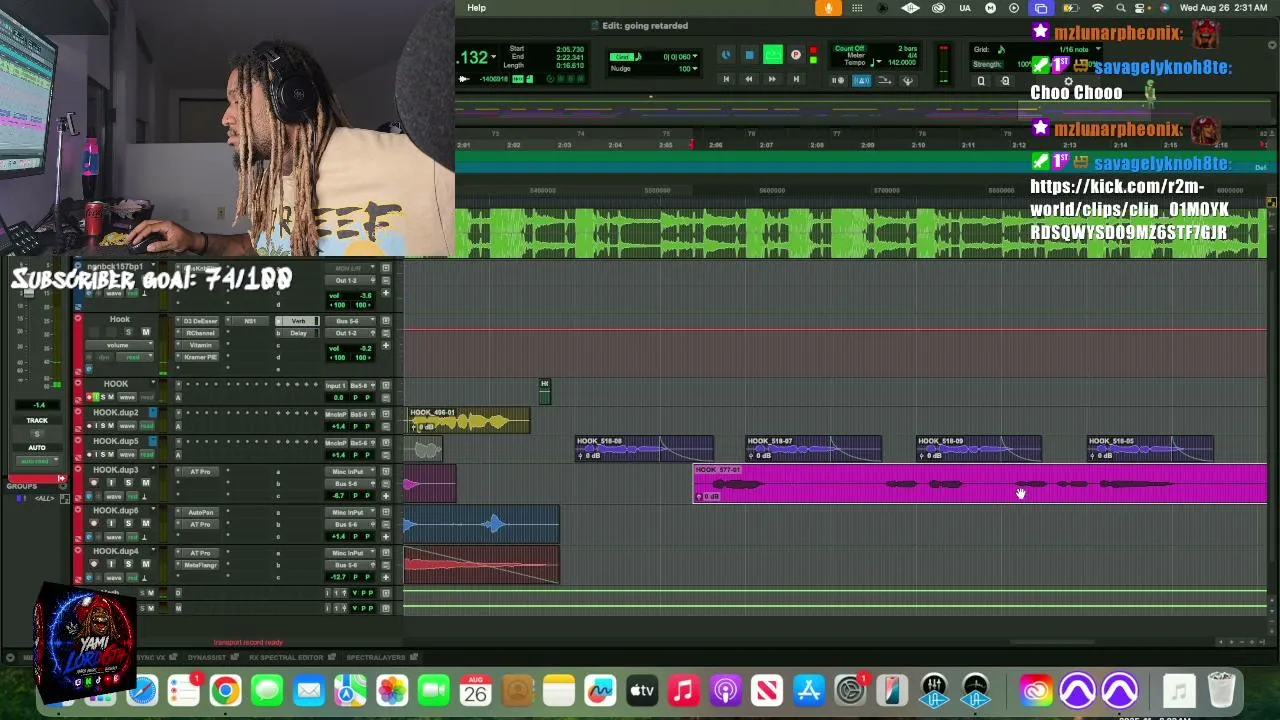
Task: Open the RChannel insert plugin
Action: click(201, 333)
